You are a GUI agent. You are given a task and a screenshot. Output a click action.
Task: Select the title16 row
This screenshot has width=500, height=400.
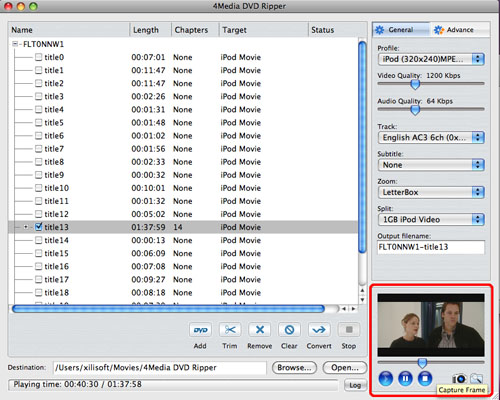(183, 266)
